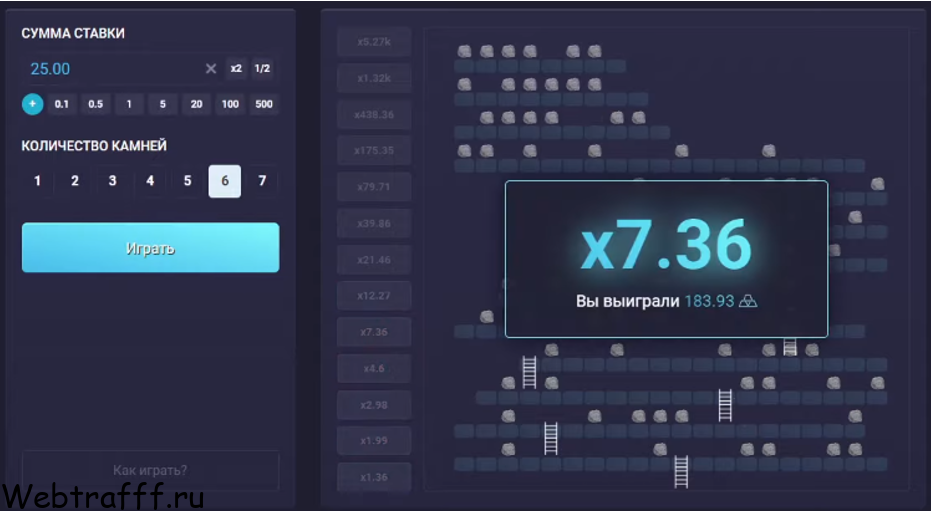
Task: Click the x1.36 multiplier label
Action: tap(374, 477)
